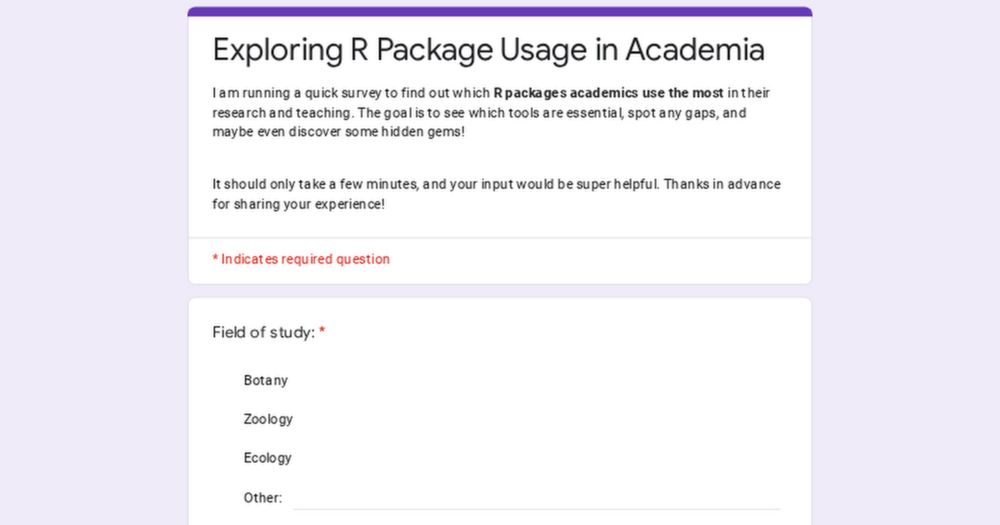Pick the Ecology option
1000x525 pixels.
(267, 458)
